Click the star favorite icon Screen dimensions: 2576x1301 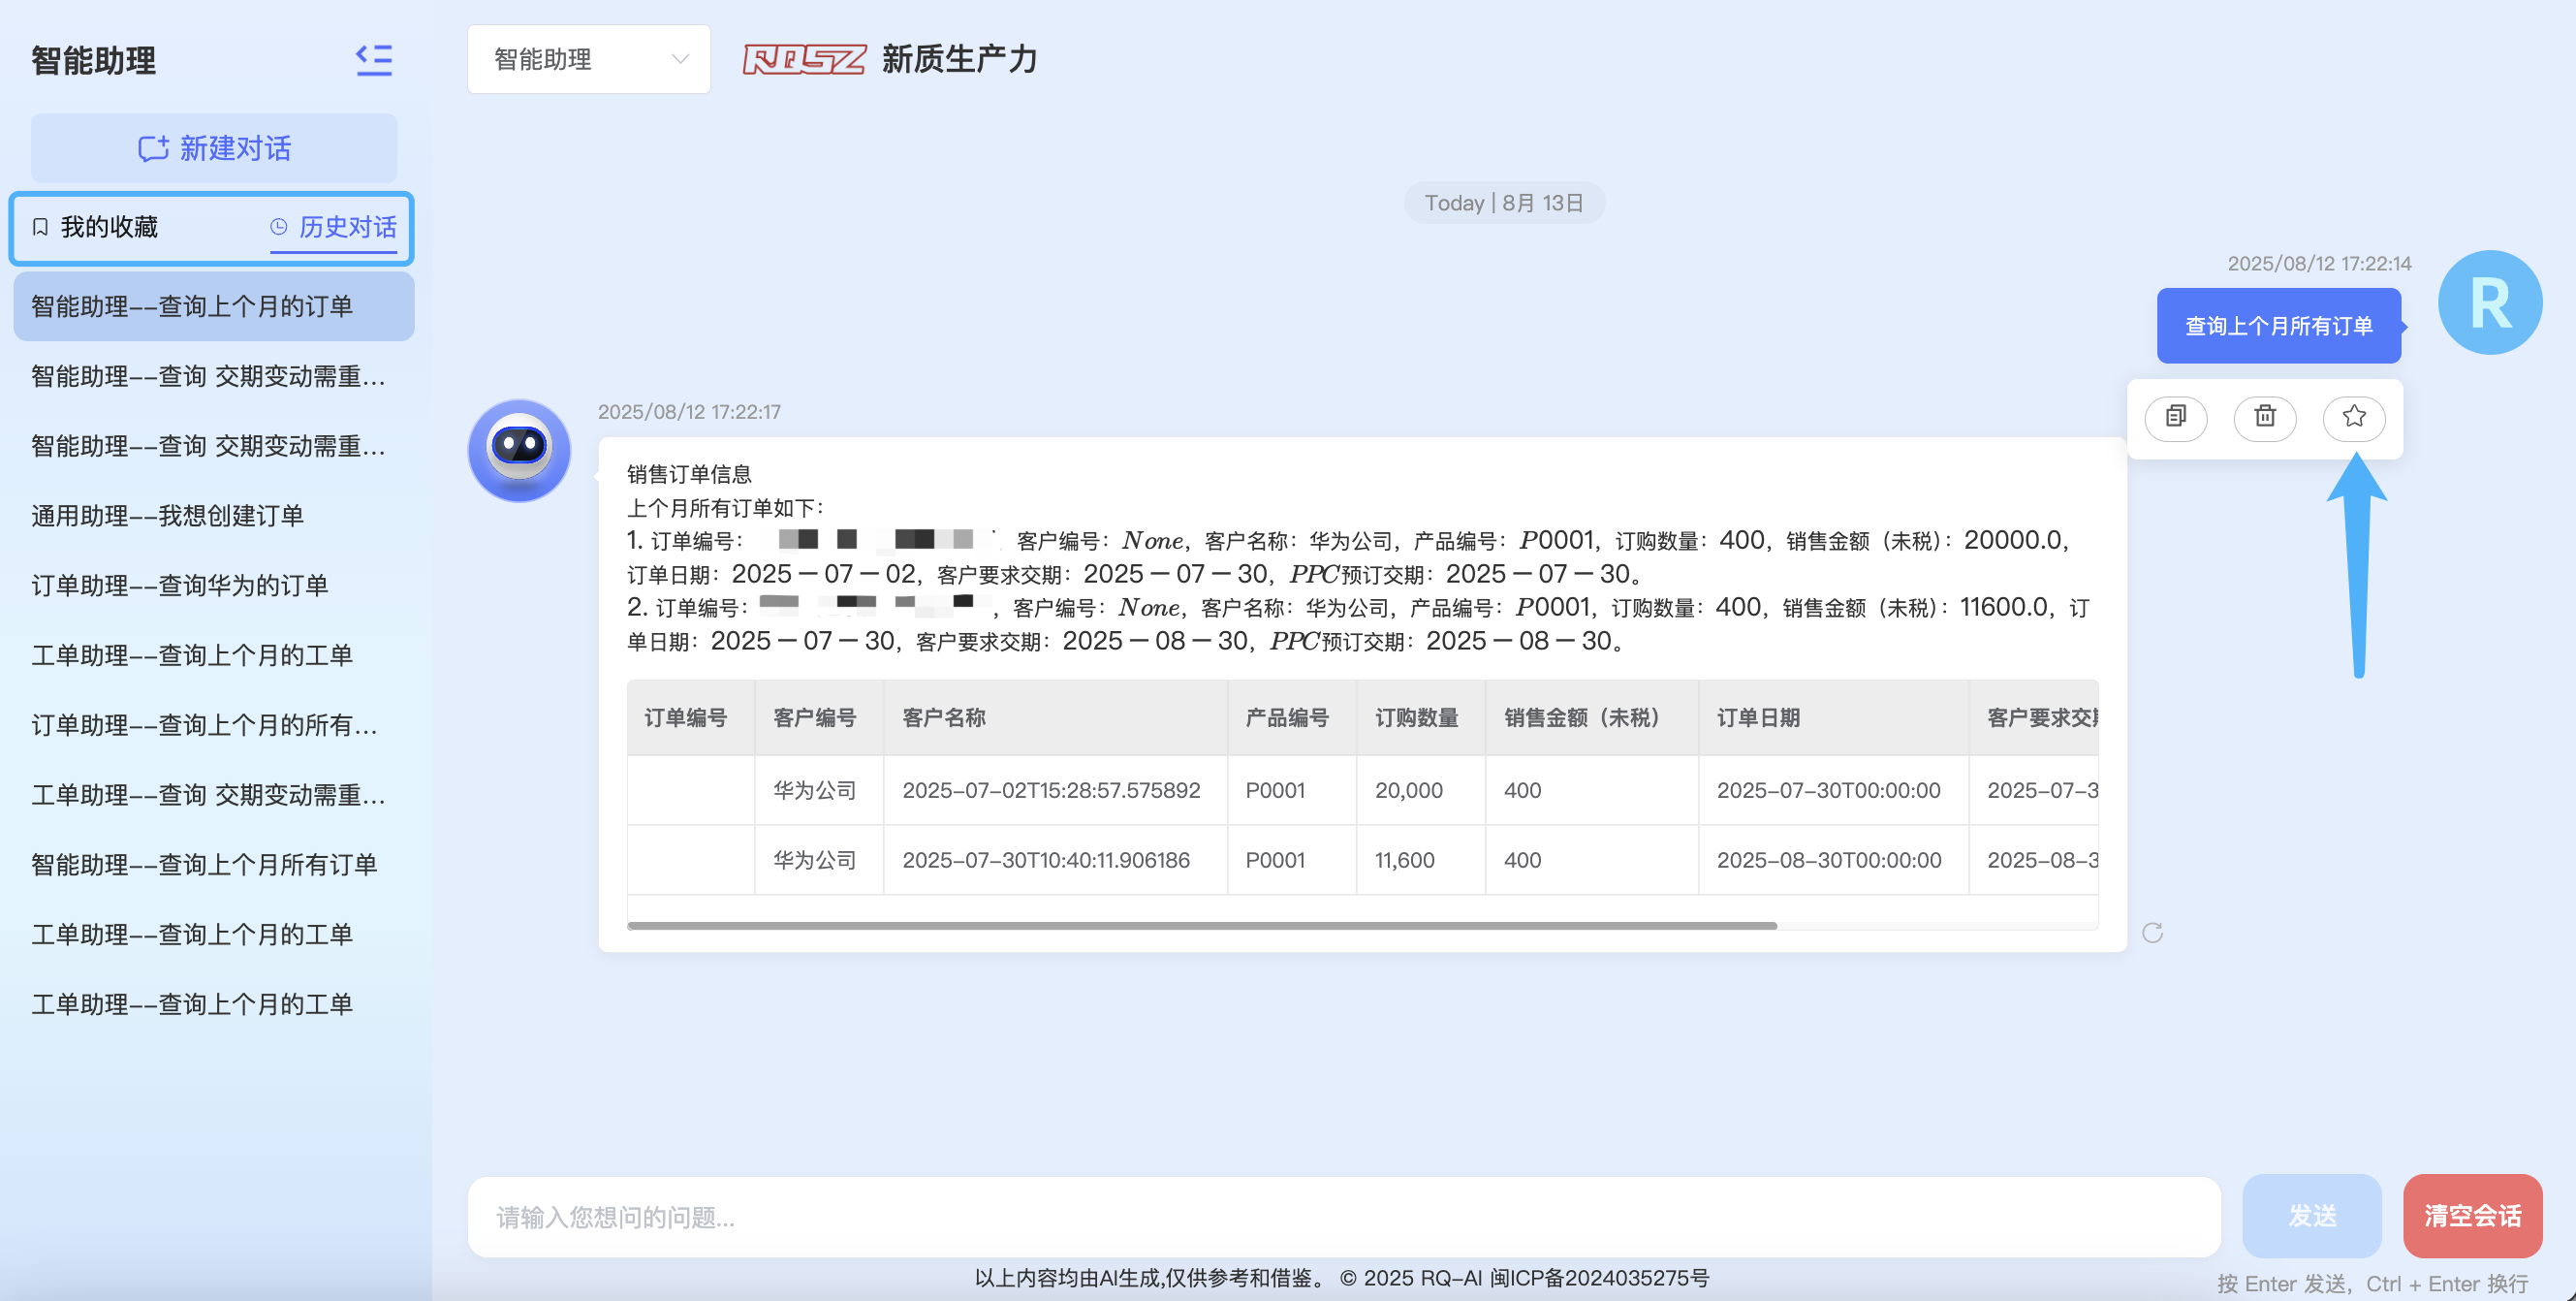[x=2353, y=417]
